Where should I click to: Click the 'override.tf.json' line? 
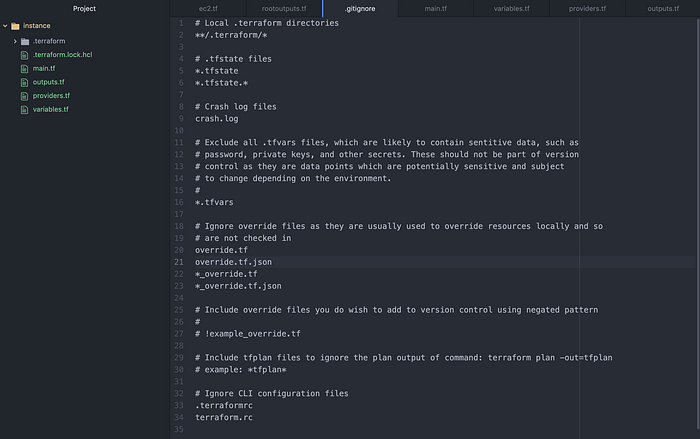233,262
